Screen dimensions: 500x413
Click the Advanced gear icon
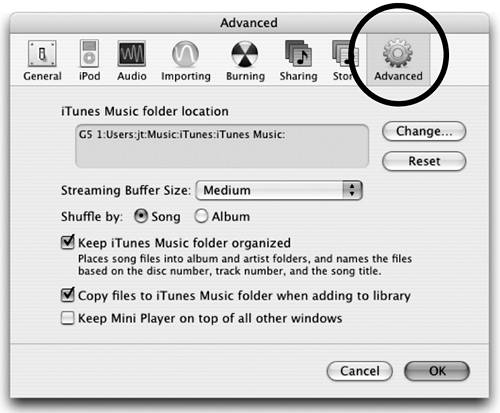[x=398, y=54]
